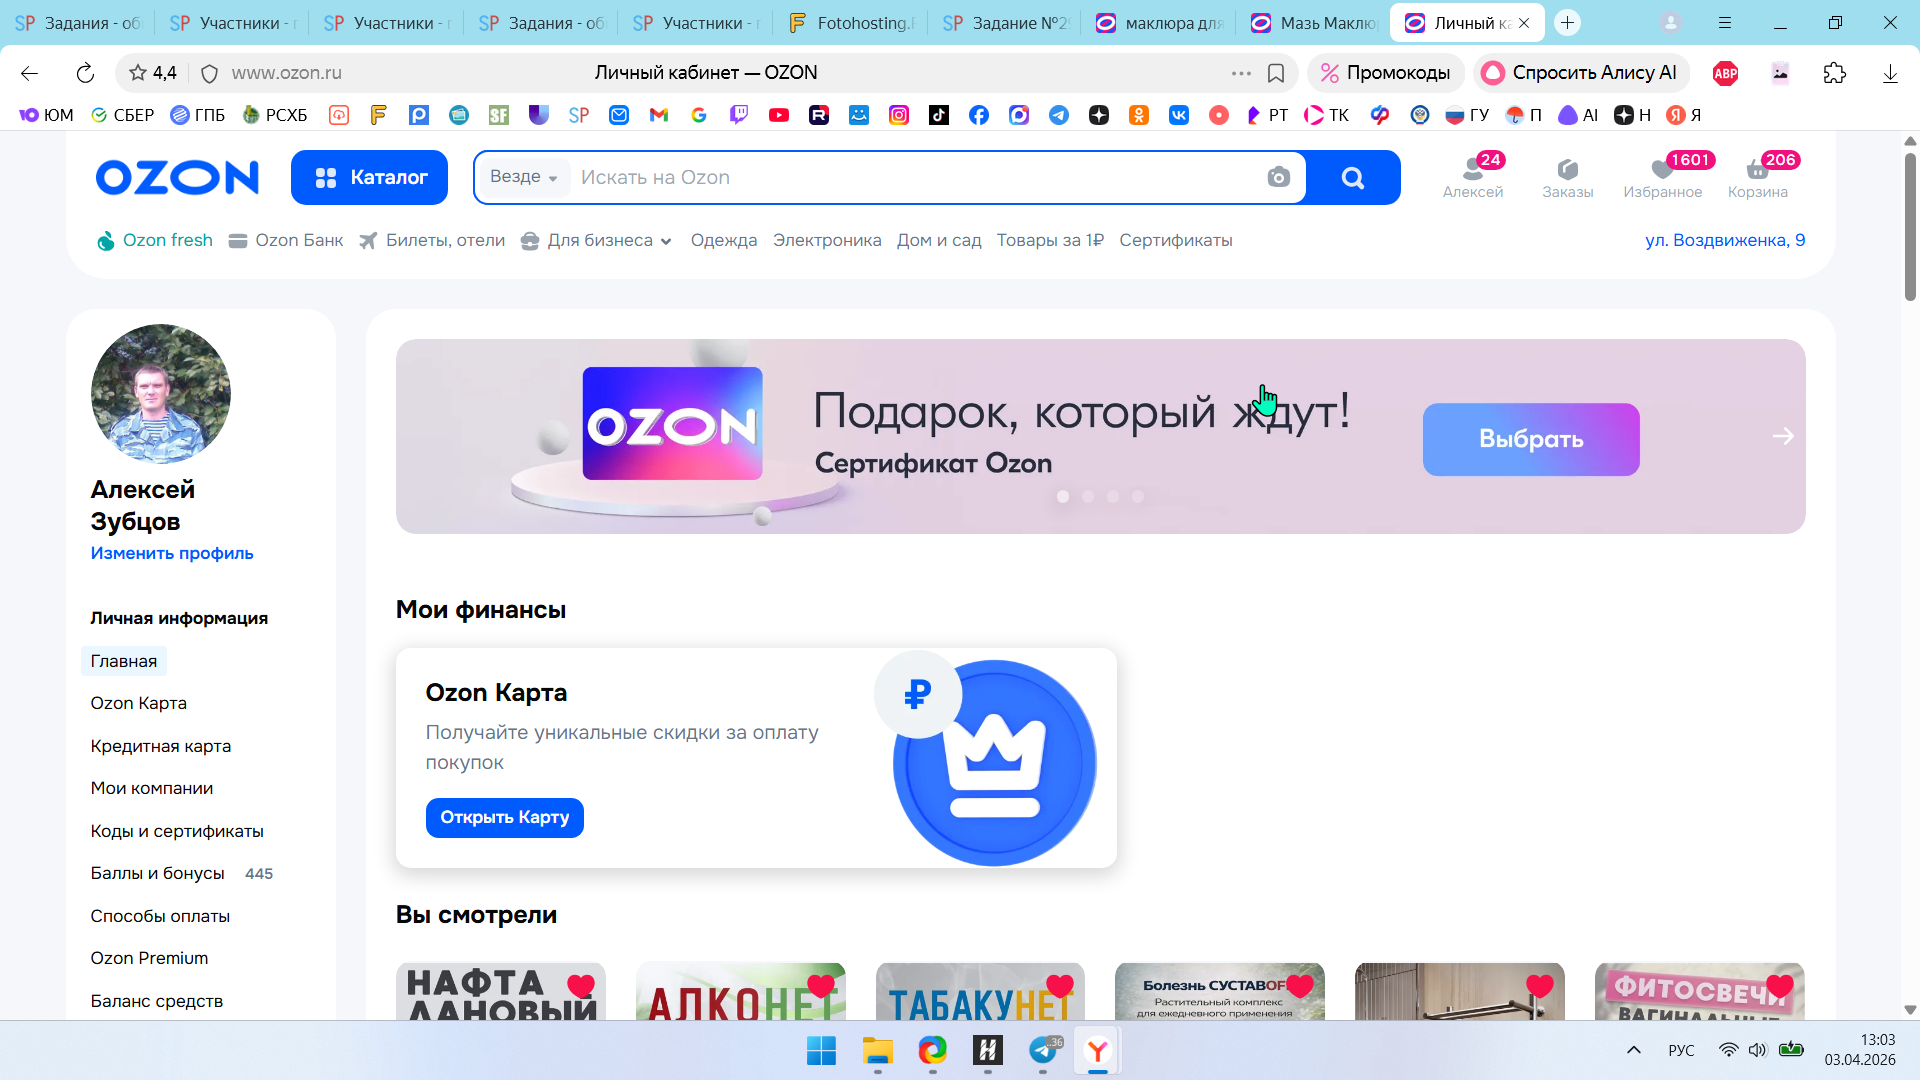
Task: Expand the Везде search scope dropdown
Action: coord(523,177)
